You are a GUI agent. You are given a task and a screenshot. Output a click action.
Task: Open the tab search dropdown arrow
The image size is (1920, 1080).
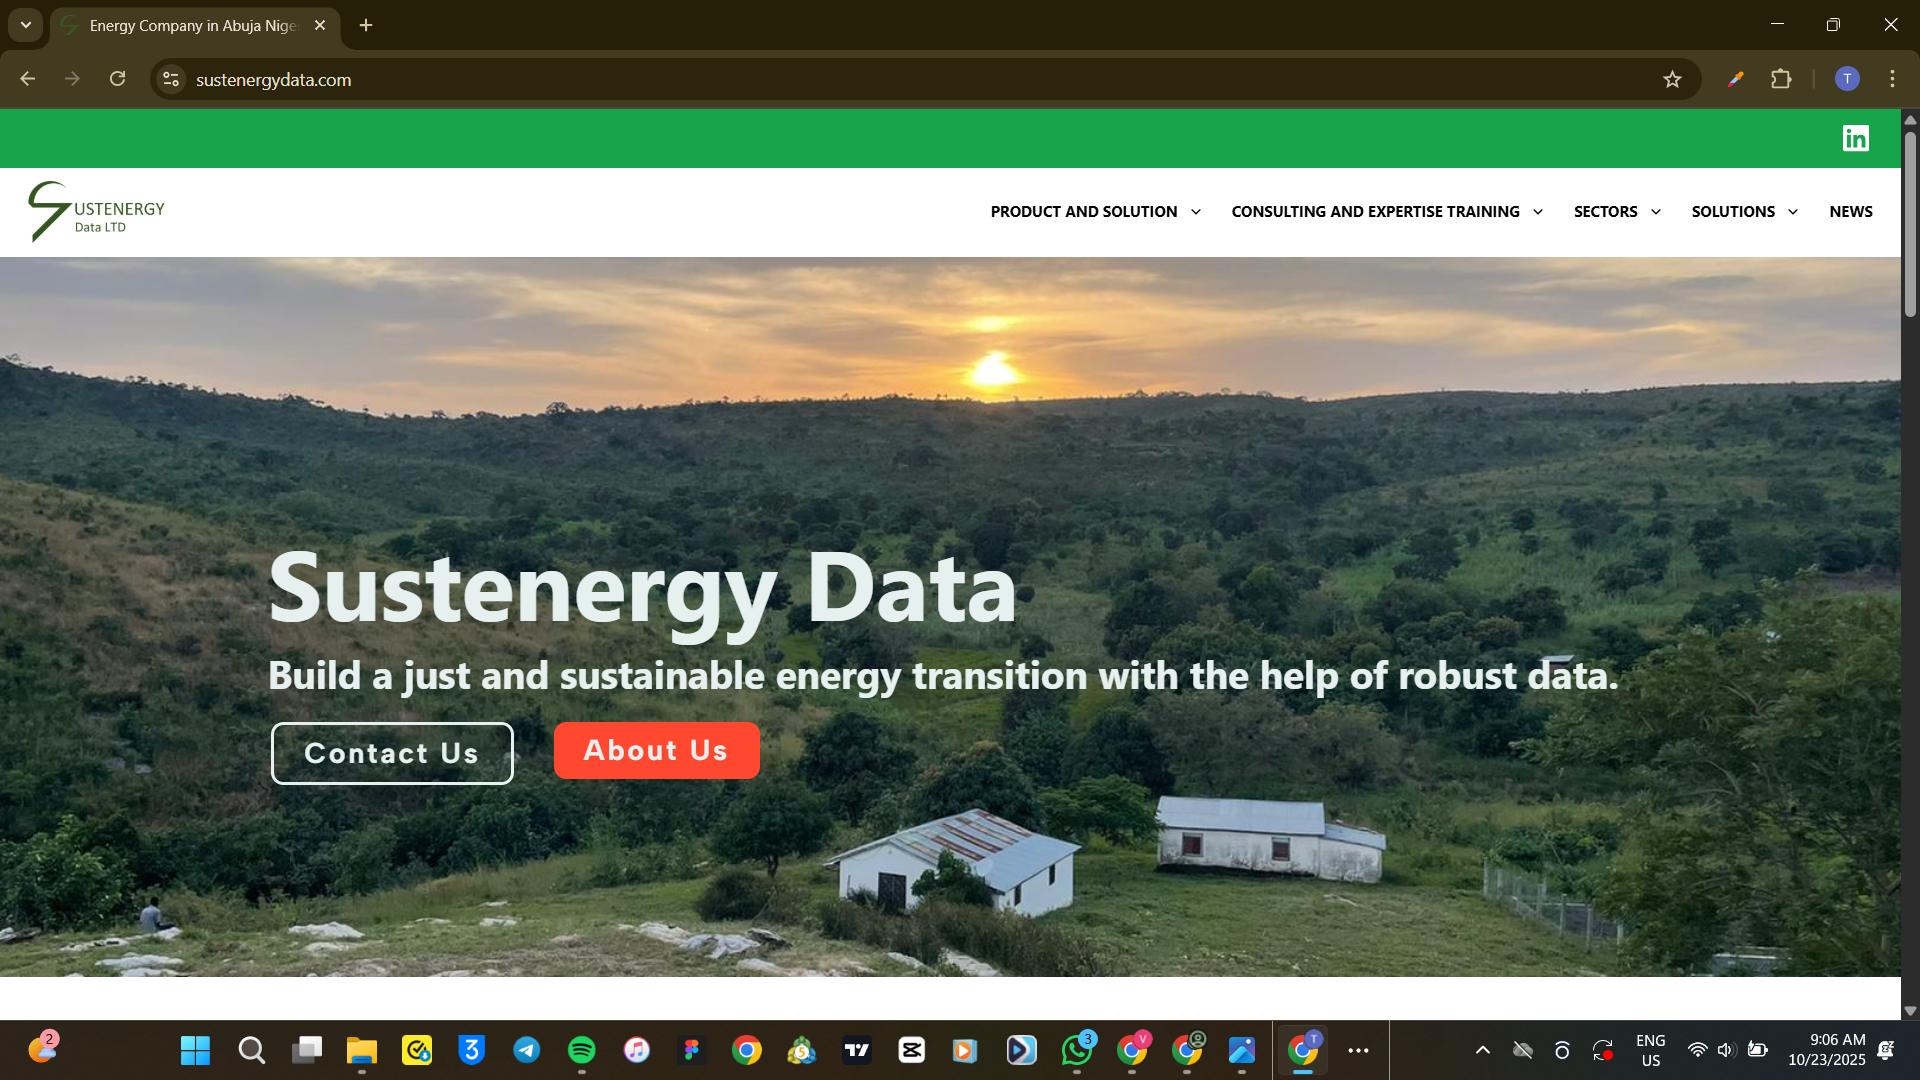coord(26,25)
